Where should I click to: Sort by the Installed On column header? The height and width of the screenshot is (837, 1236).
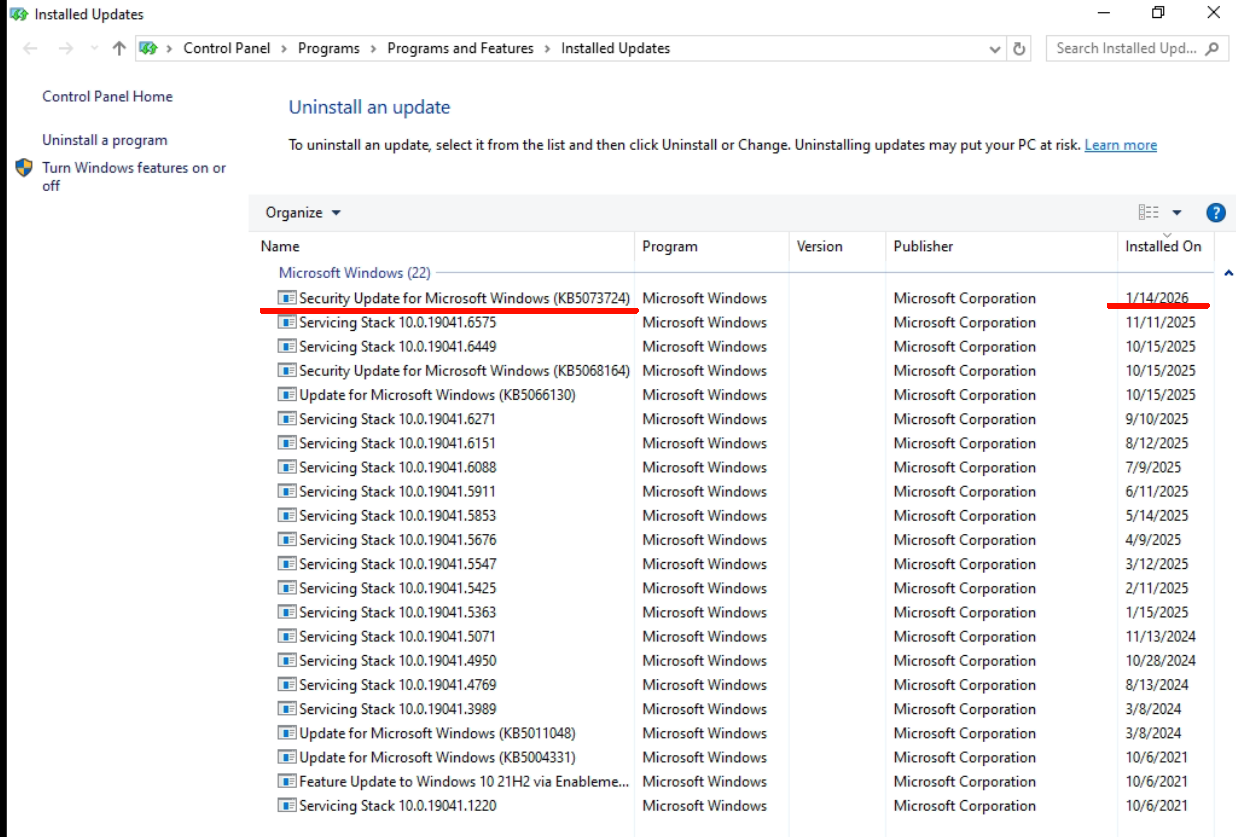click(1163, 246)
